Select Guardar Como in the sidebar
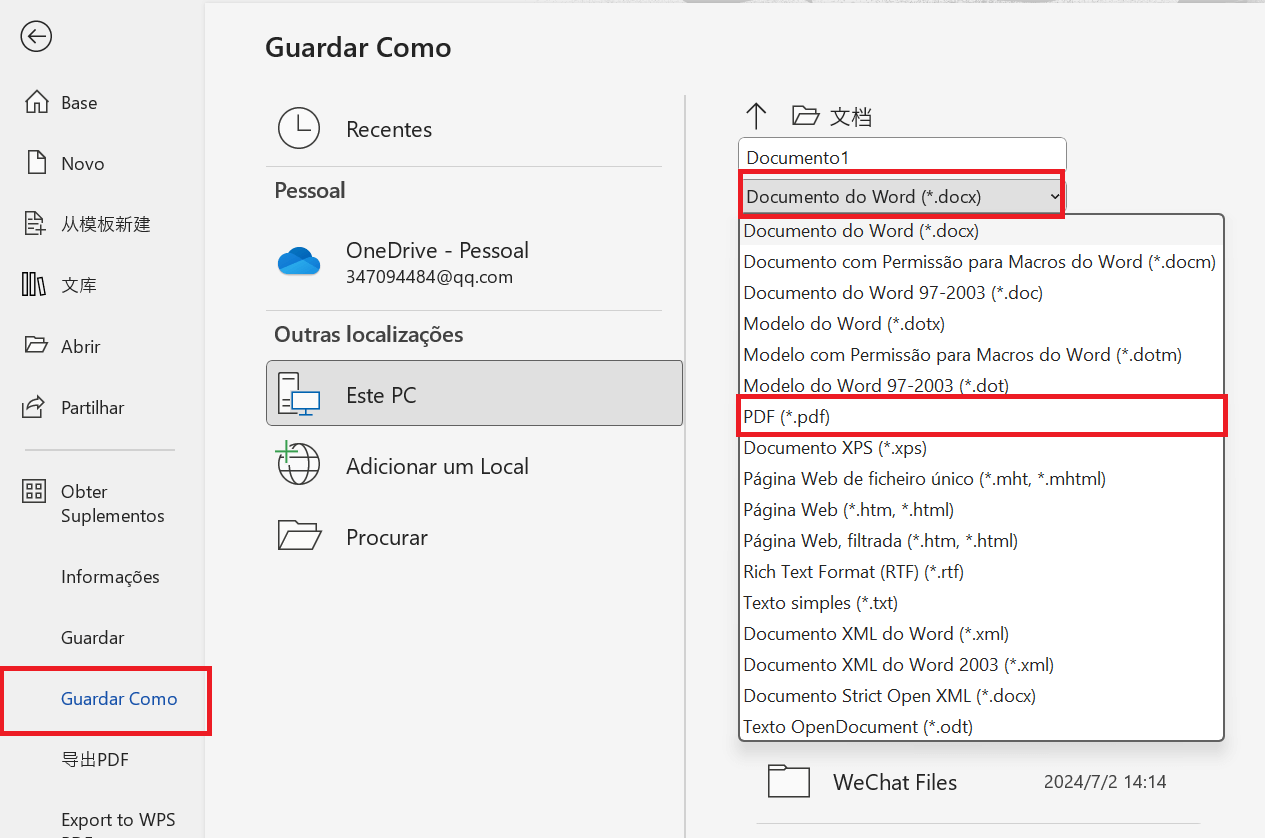Screen dimensions: 1265x838 pos(119,699)
